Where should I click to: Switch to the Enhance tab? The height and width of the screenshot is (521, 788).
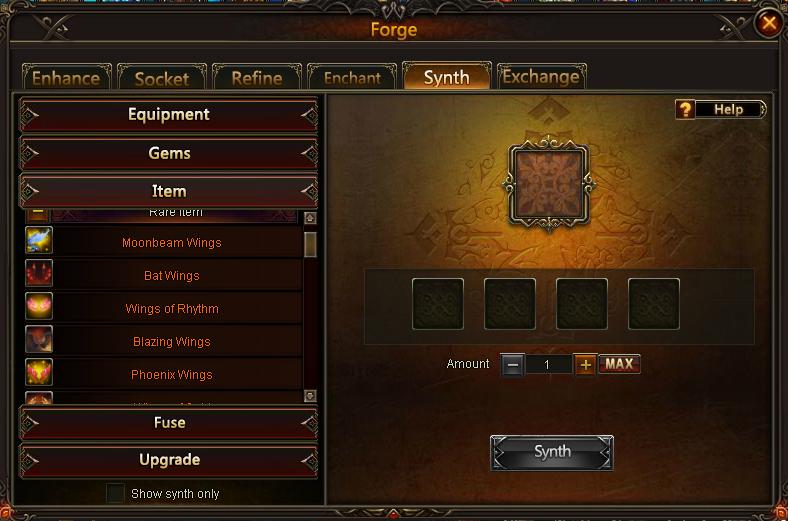66,77
